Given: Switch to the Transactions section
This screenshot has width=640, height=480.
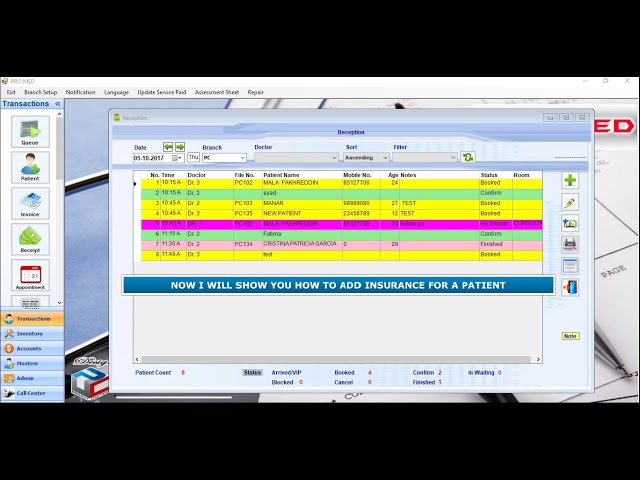Looking at the screenshot, I should click(x=32, y=319).
